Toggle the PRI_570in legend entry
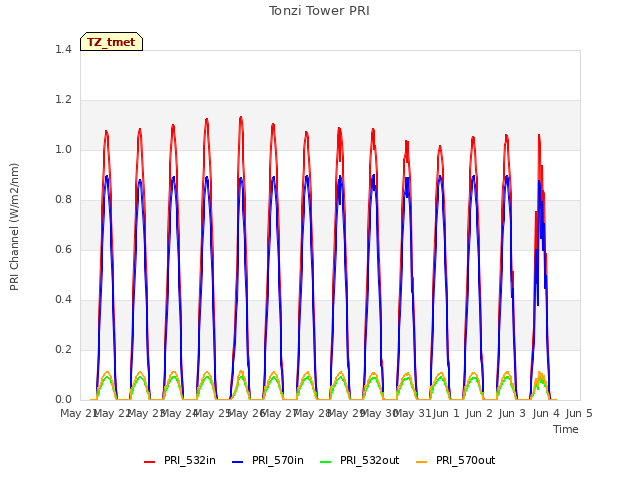The height and width of the screenshot is (480, 640). (268, 461)
